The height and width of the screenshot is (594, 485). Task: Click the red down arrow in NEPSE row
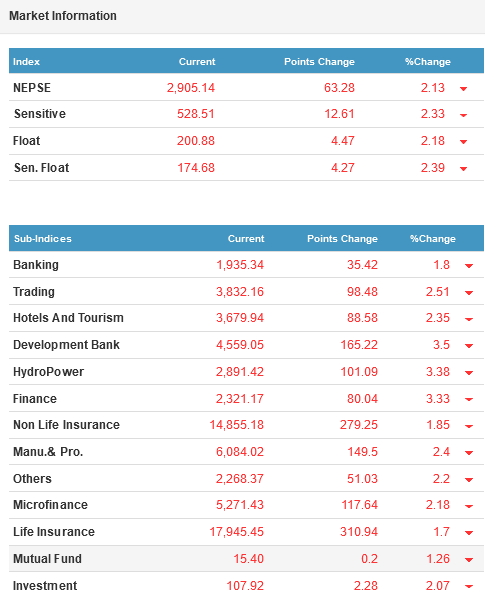[x=463, y=89]
